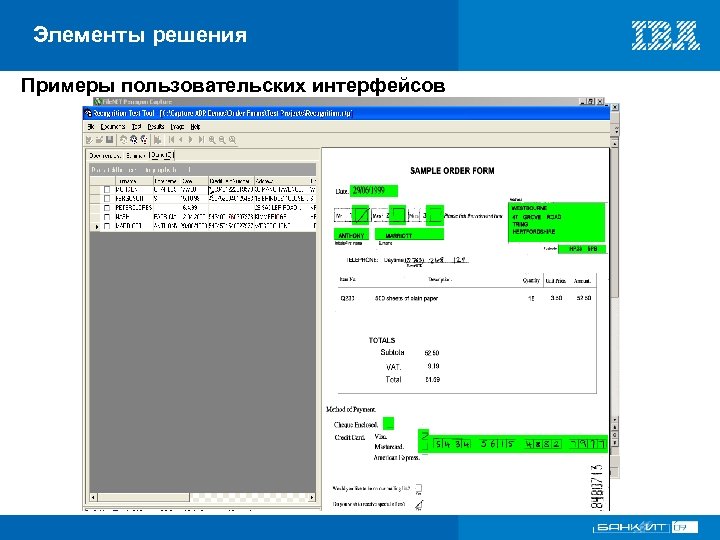Select the Data (5) tab
The image size is (720, 540).
(x=162, y=156)
